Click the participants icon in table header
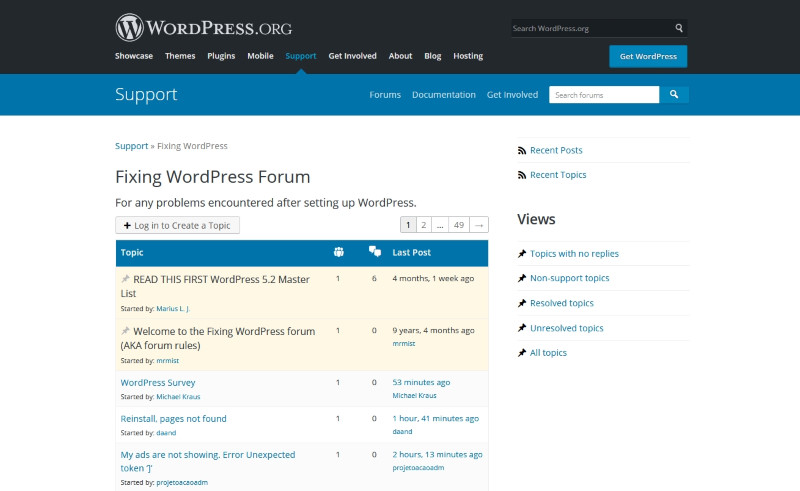This screenshot has width=800, height=491. click(338, 252)
